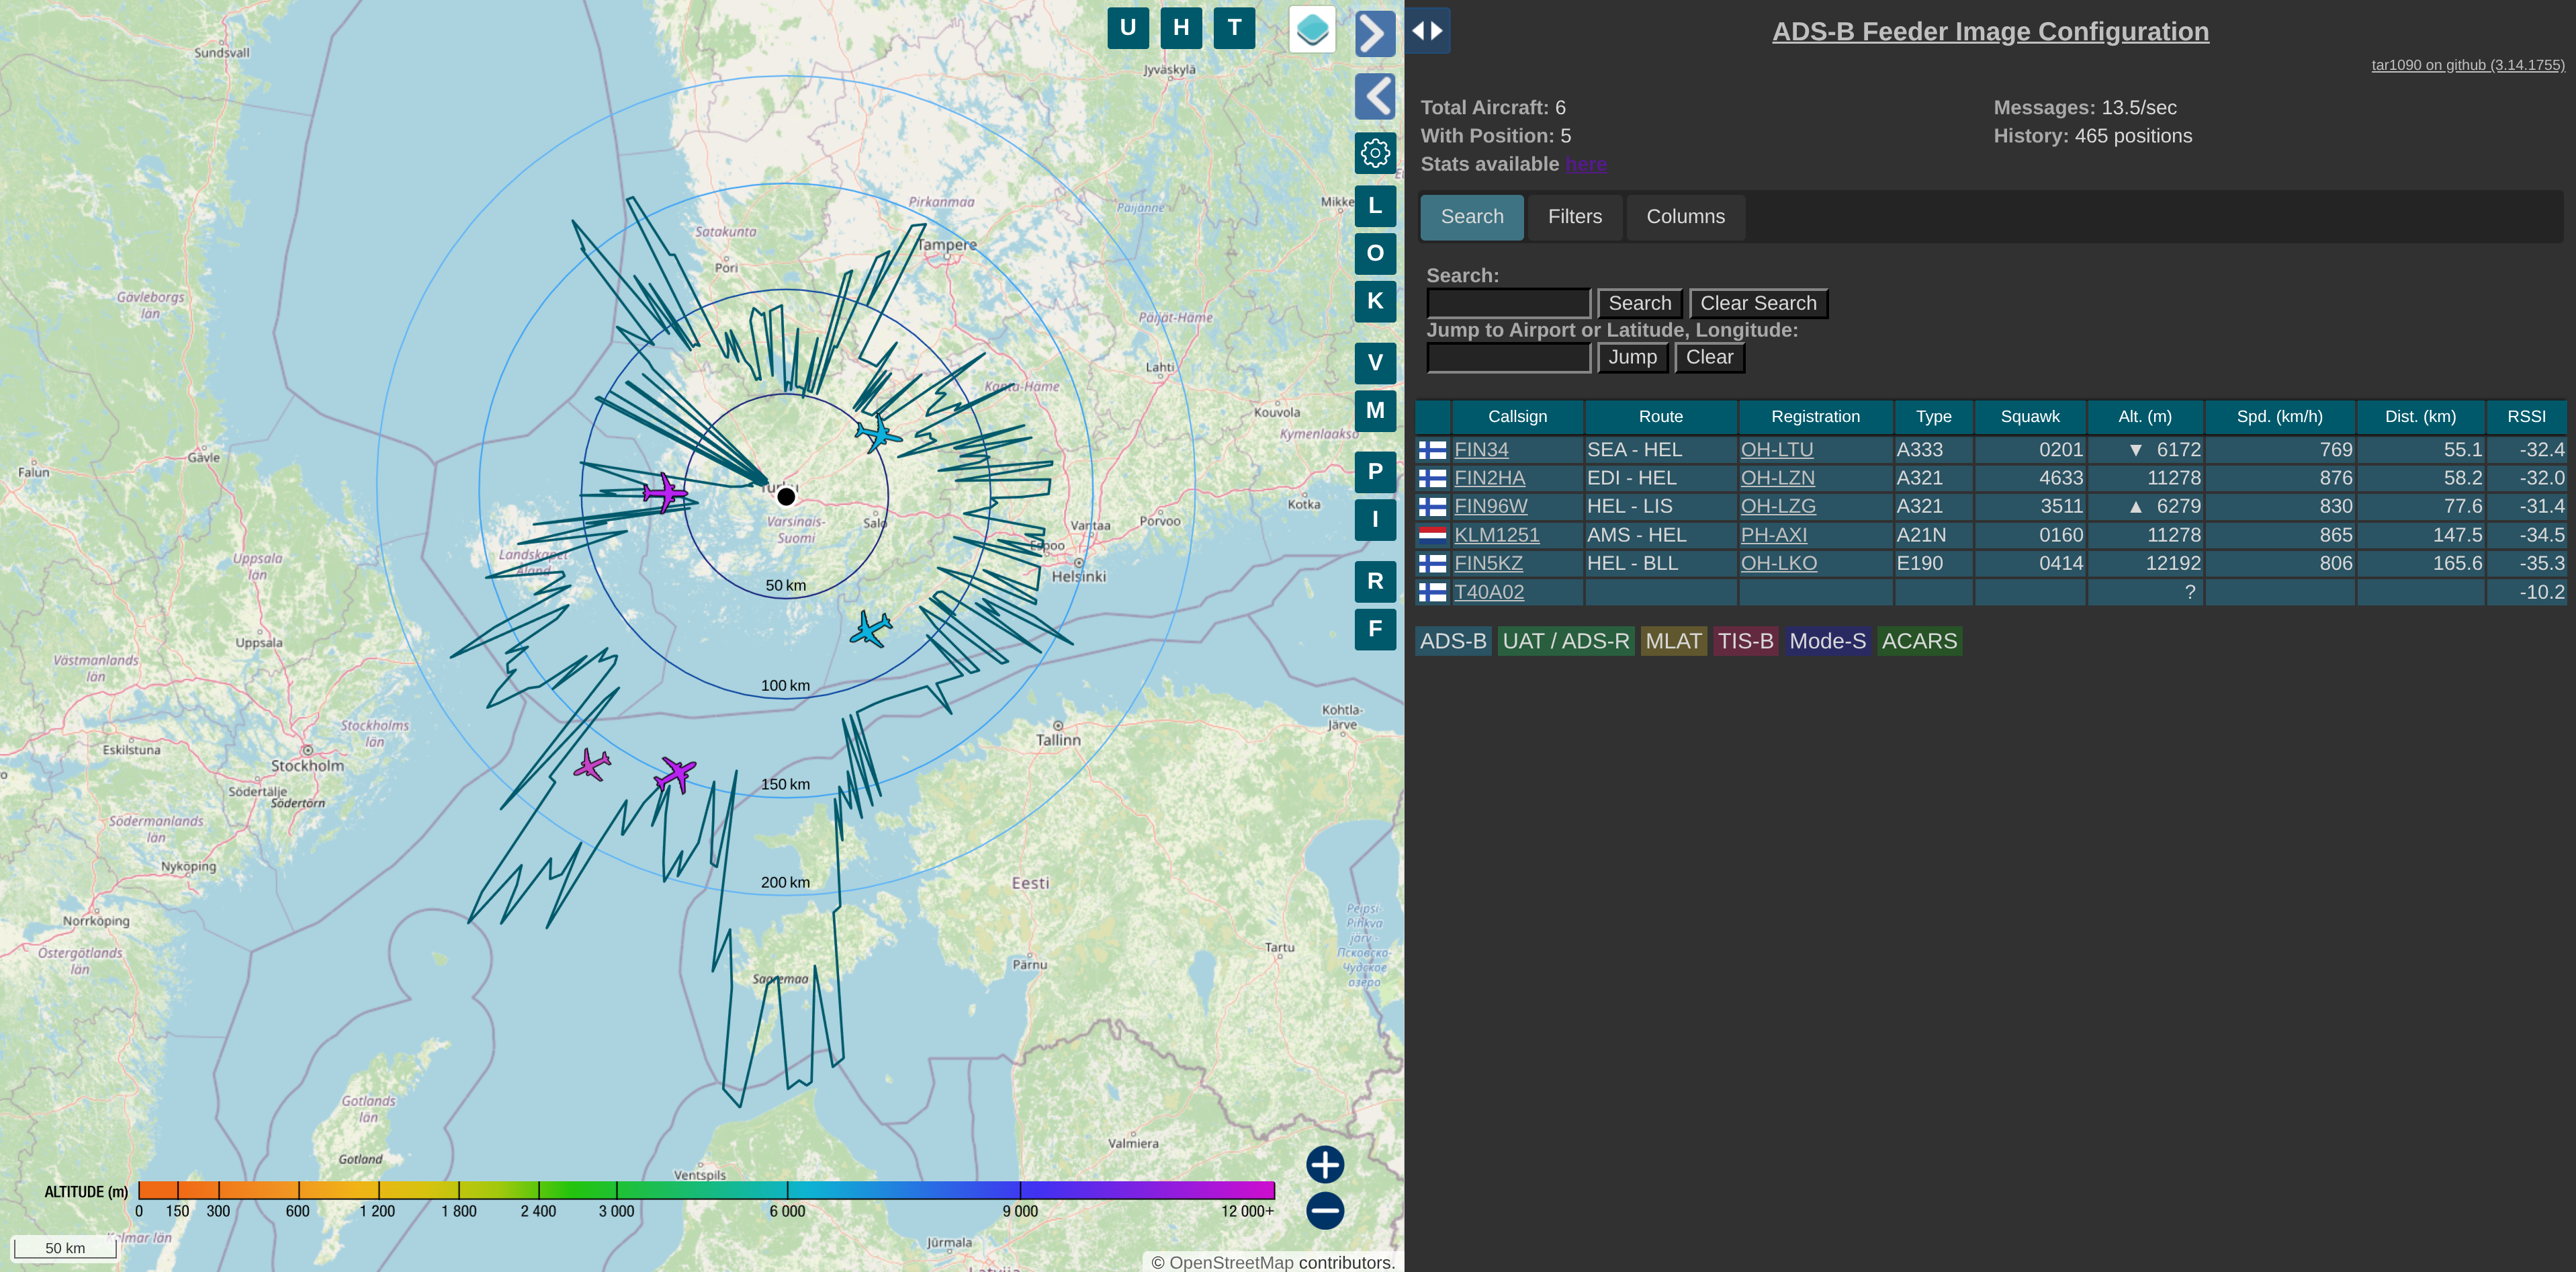Open the map layer selector icon

coord(1312,30)
